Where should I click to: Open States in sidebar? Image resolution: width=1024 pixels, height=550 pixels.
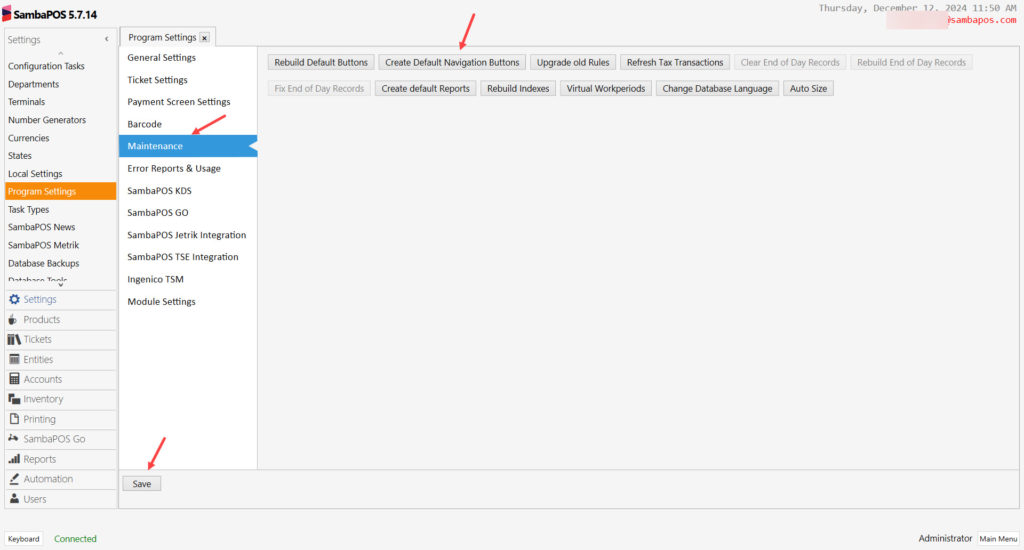(x=60, y=155)
